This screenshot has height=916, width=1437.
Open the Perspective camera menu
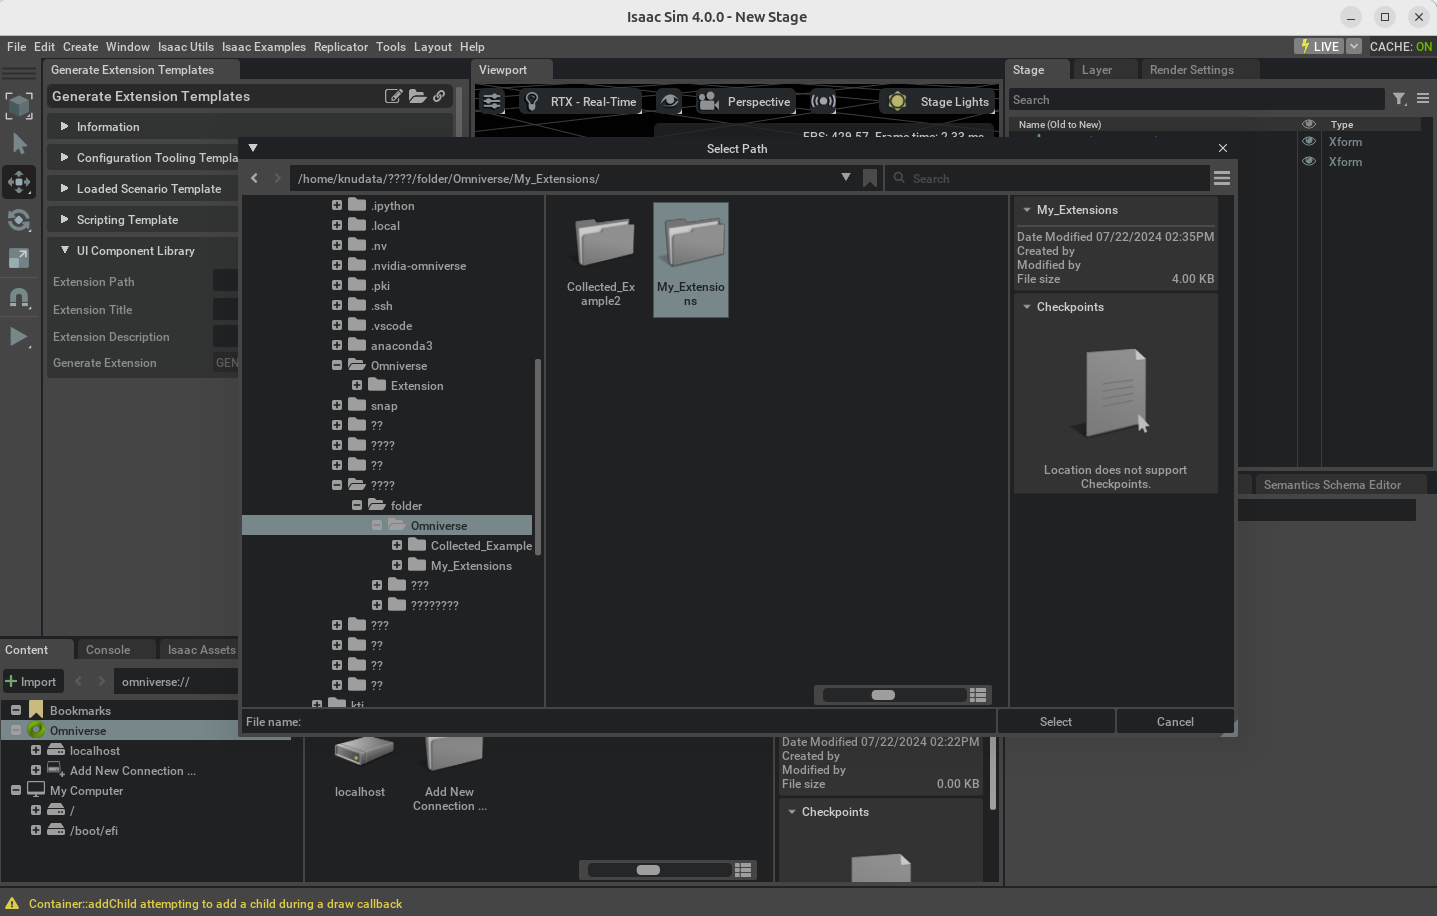coord(745,101)
